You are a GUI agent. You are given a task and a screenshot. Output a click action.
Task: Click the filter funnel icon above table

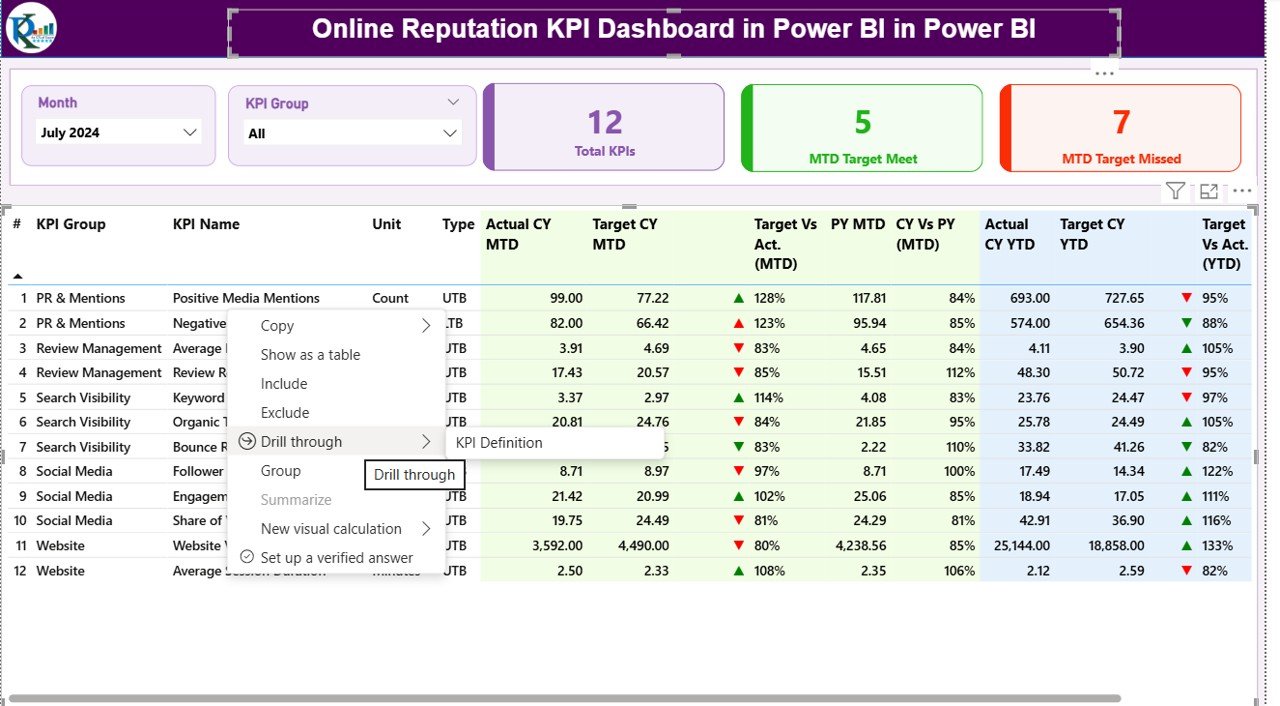click(x=1176, y=191)
